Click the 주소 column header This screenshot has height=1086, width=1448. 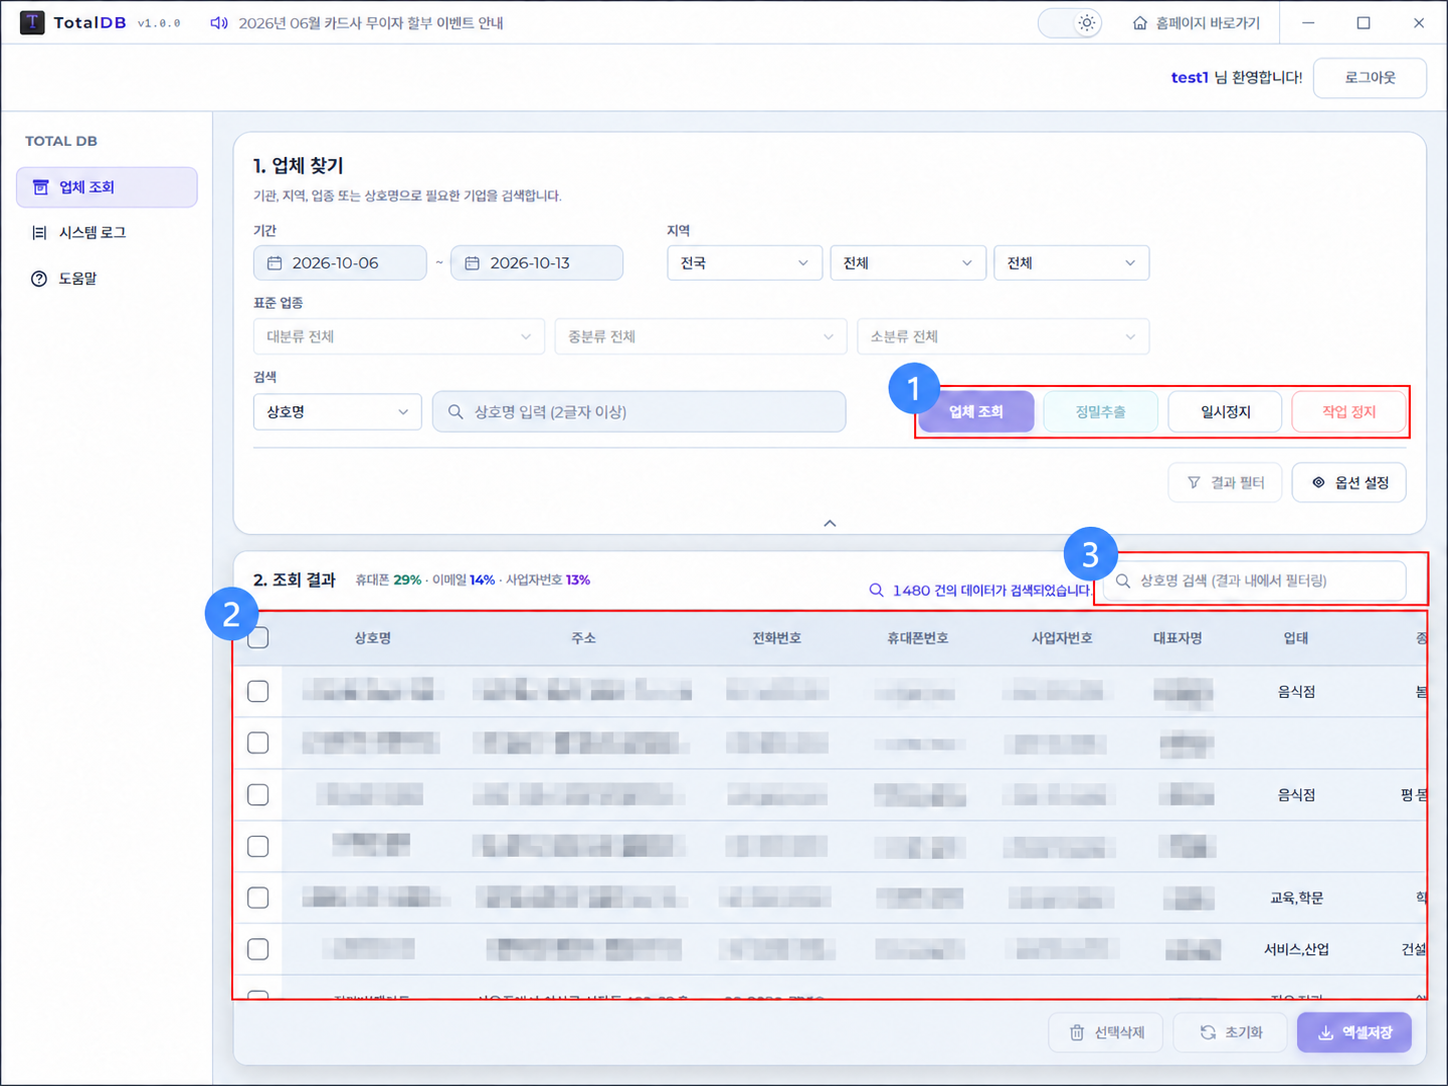point(583,638)
